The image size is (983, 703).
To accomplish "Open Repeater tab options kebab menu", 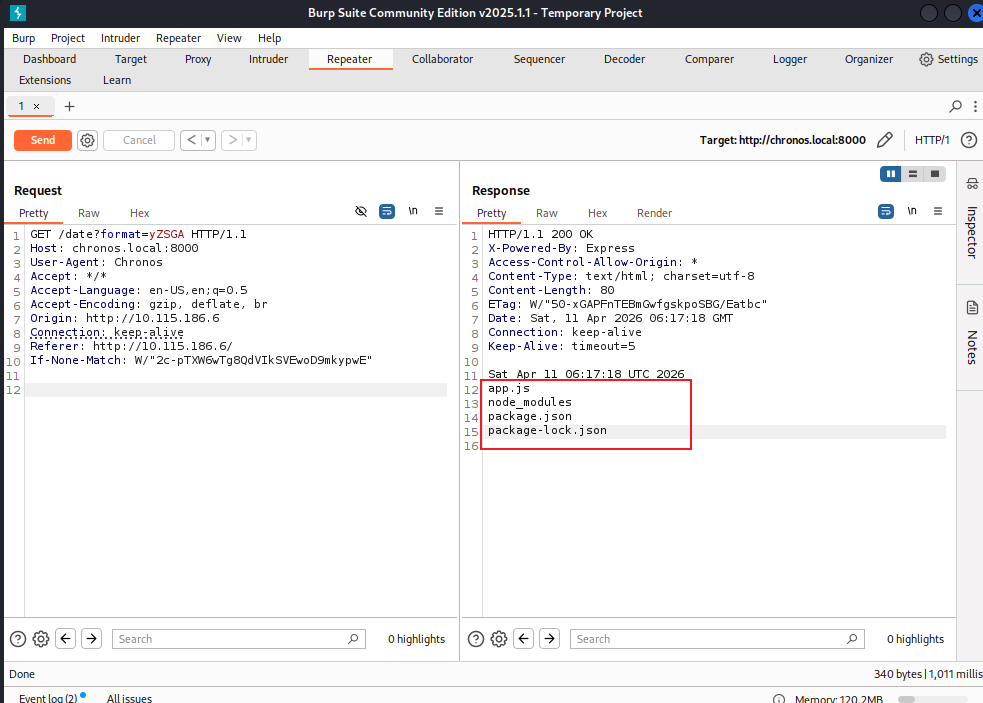I will 975,107.
